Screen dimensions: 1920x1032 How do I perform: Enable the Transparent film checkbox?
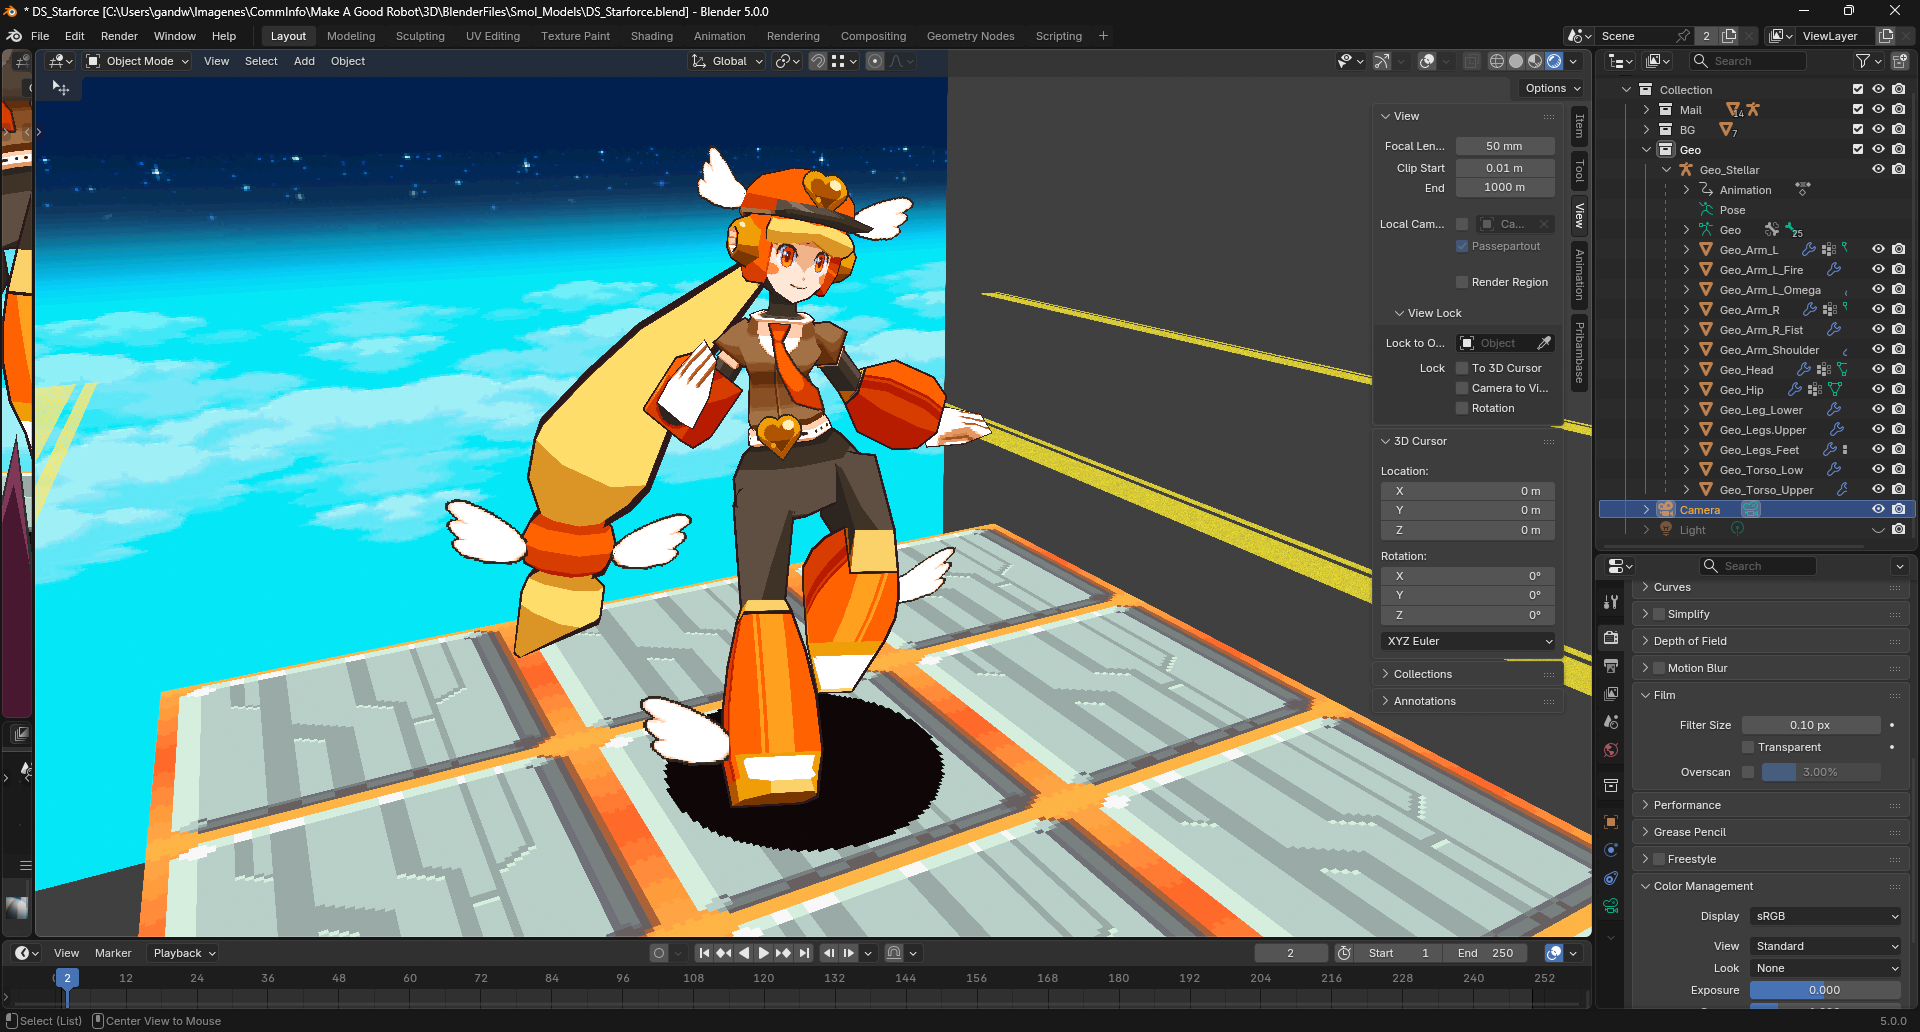coord(1748,747)
